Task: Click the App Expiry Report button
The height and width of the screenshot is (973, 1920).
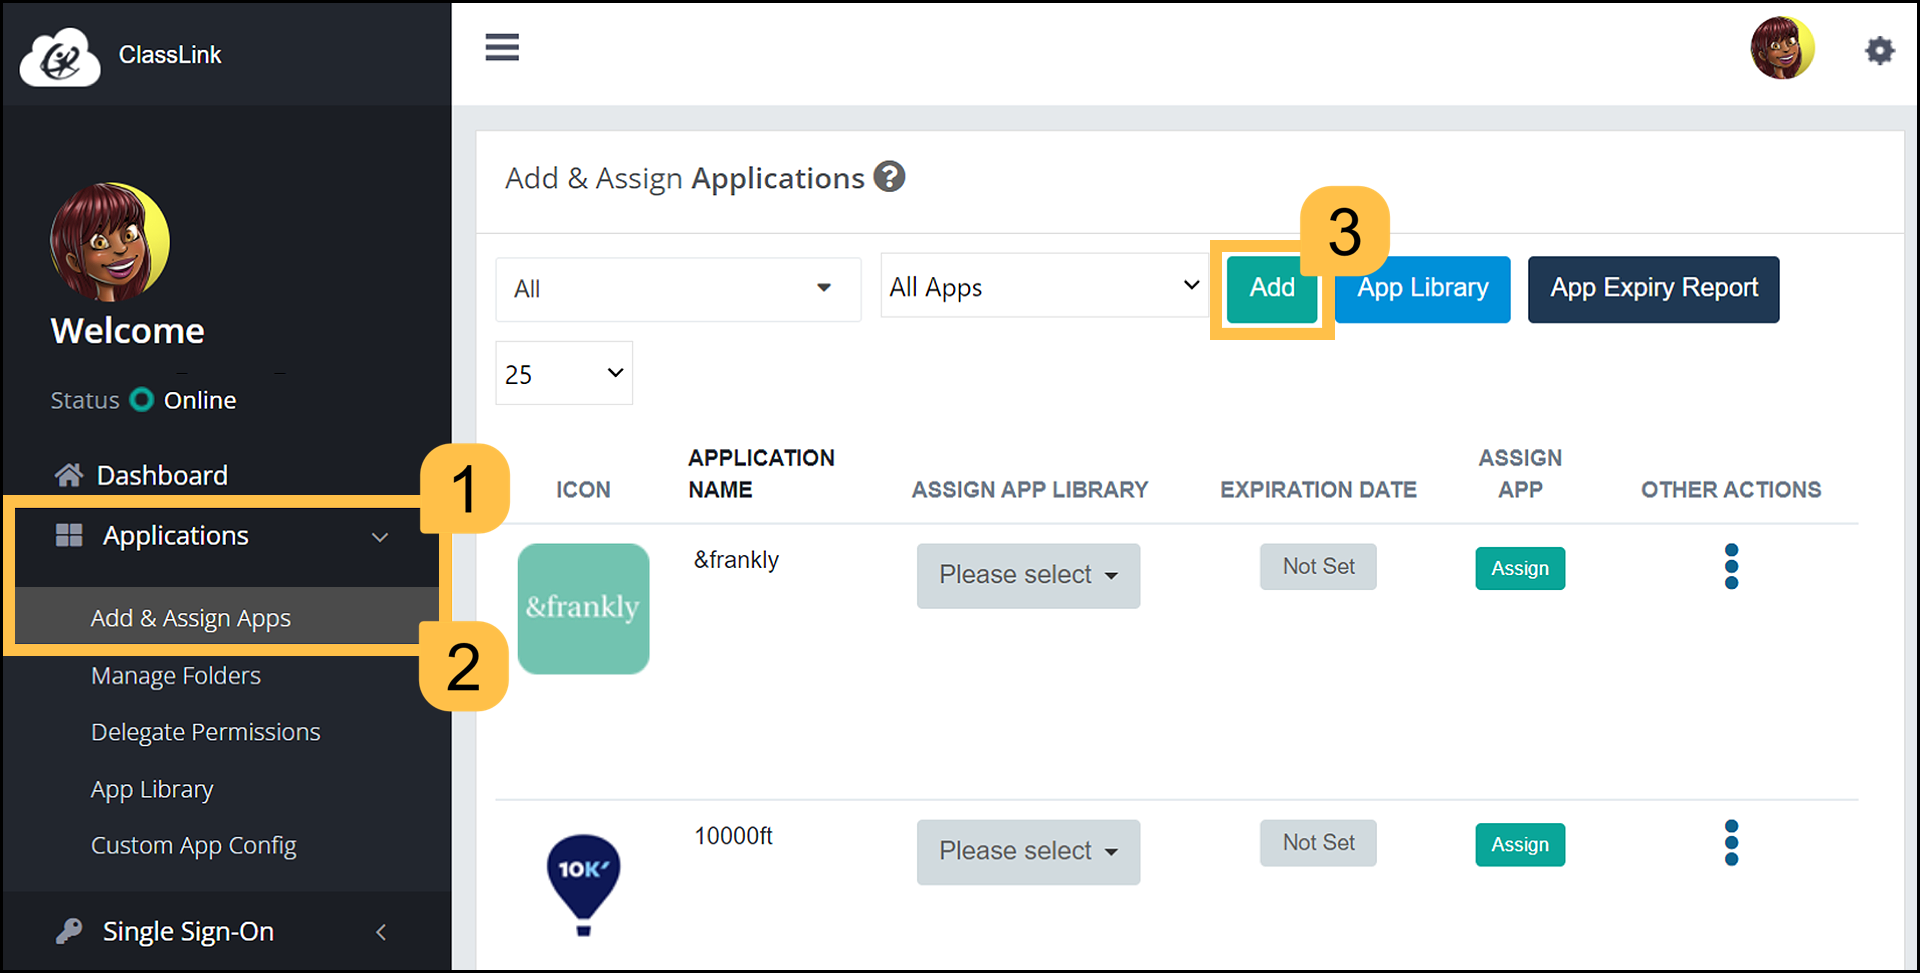Action: 1653,289
